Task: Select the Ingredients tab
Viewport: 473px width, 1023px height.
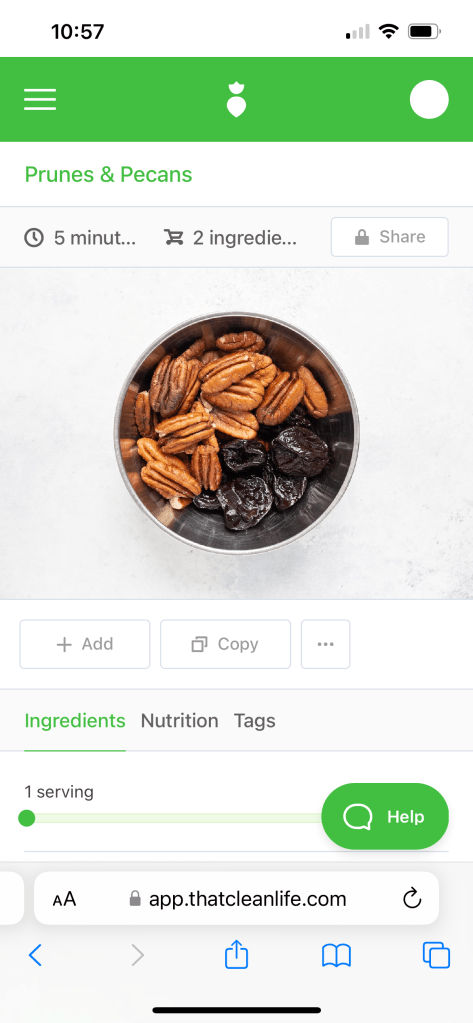Action: tap(75, 721)
